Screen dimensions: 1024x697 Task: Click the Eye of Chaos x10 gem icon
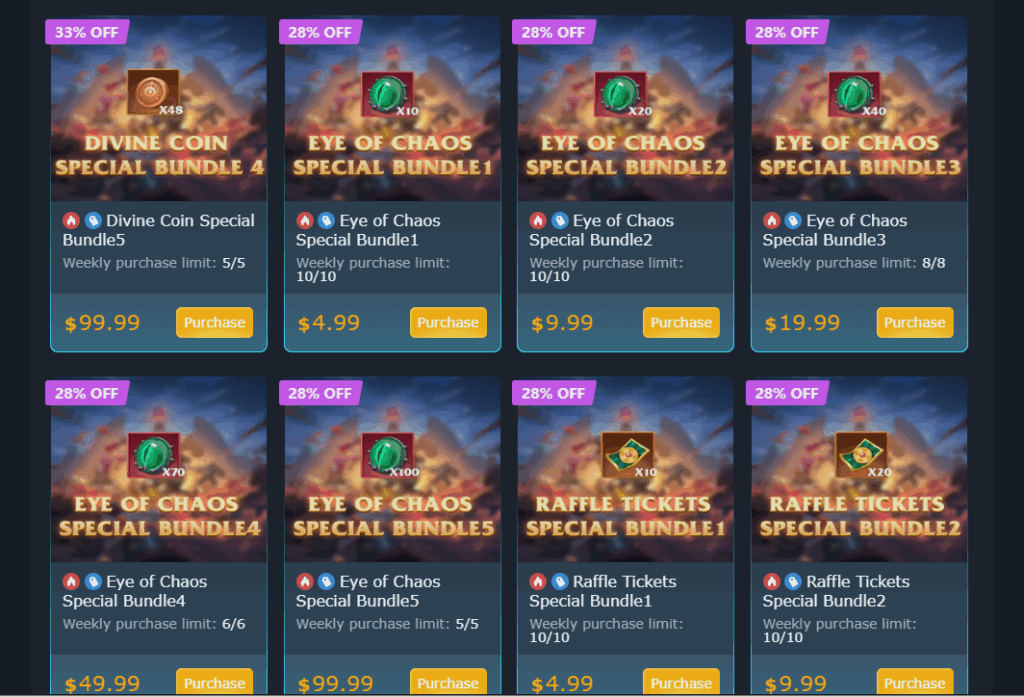(388, 94)
